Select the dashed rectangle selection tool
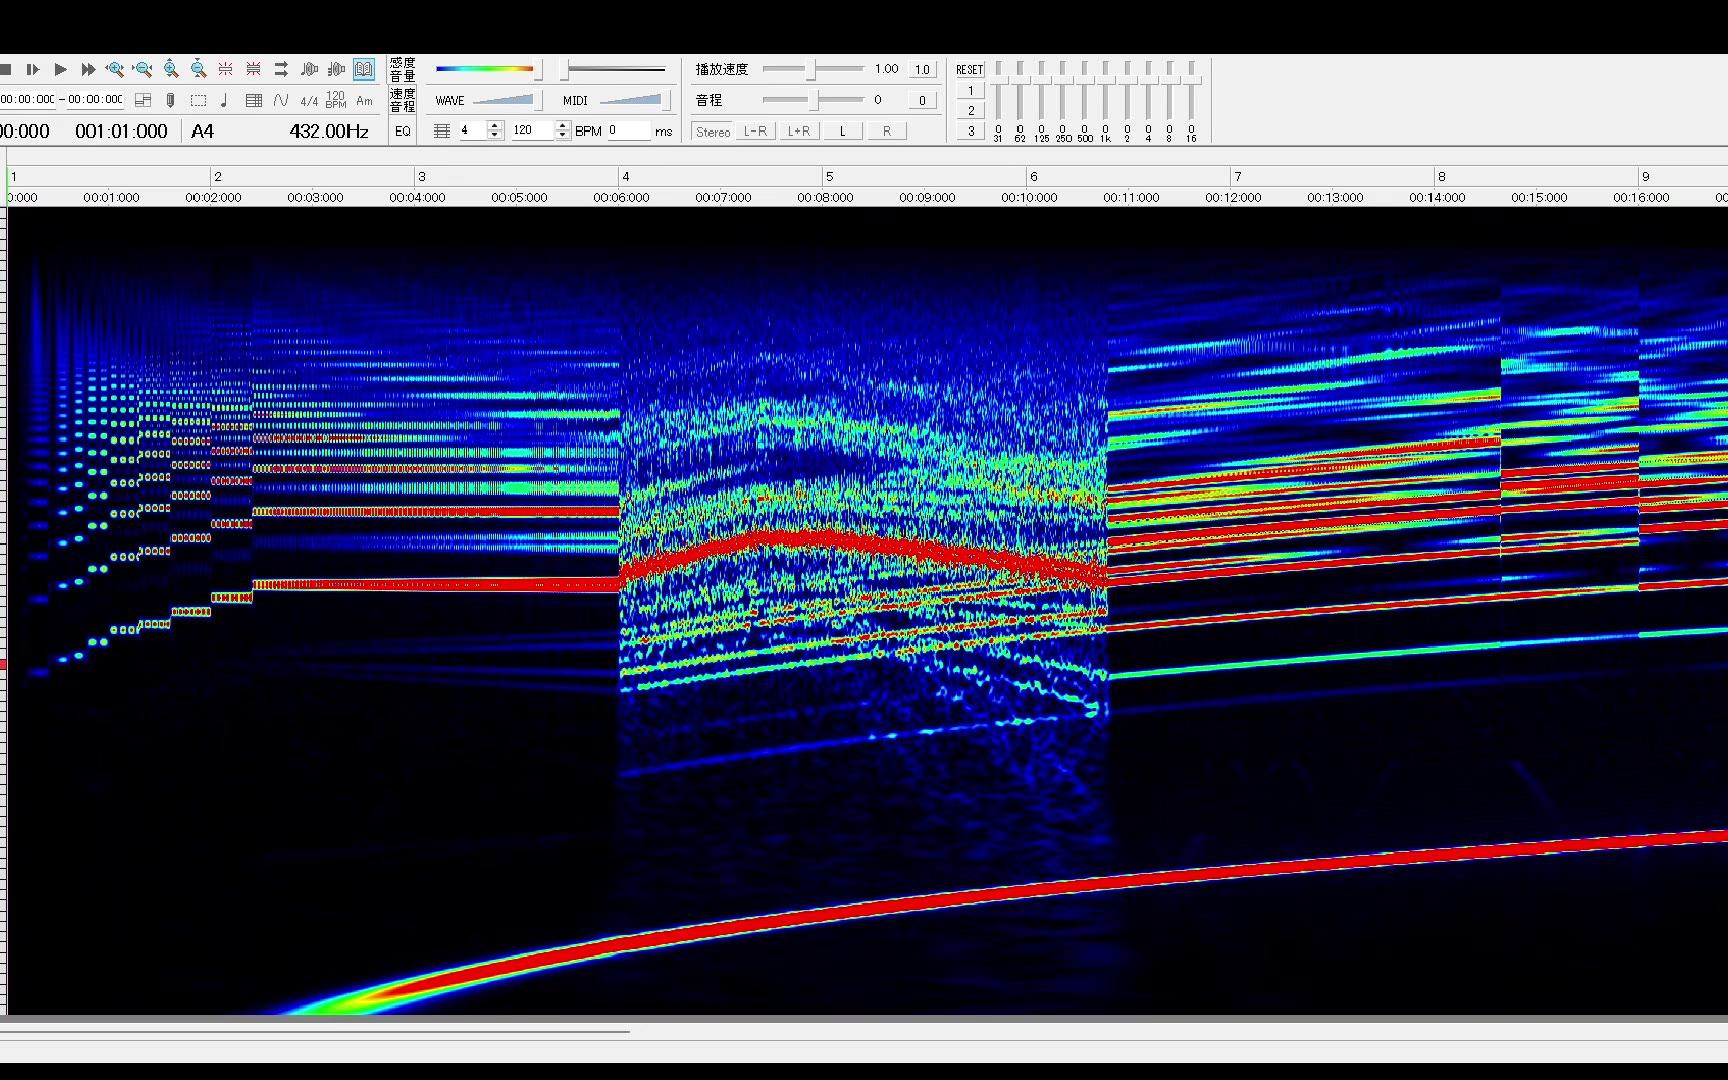Screen dimensions: 1728x1080 pyautogui.click(x=198, y=100)
